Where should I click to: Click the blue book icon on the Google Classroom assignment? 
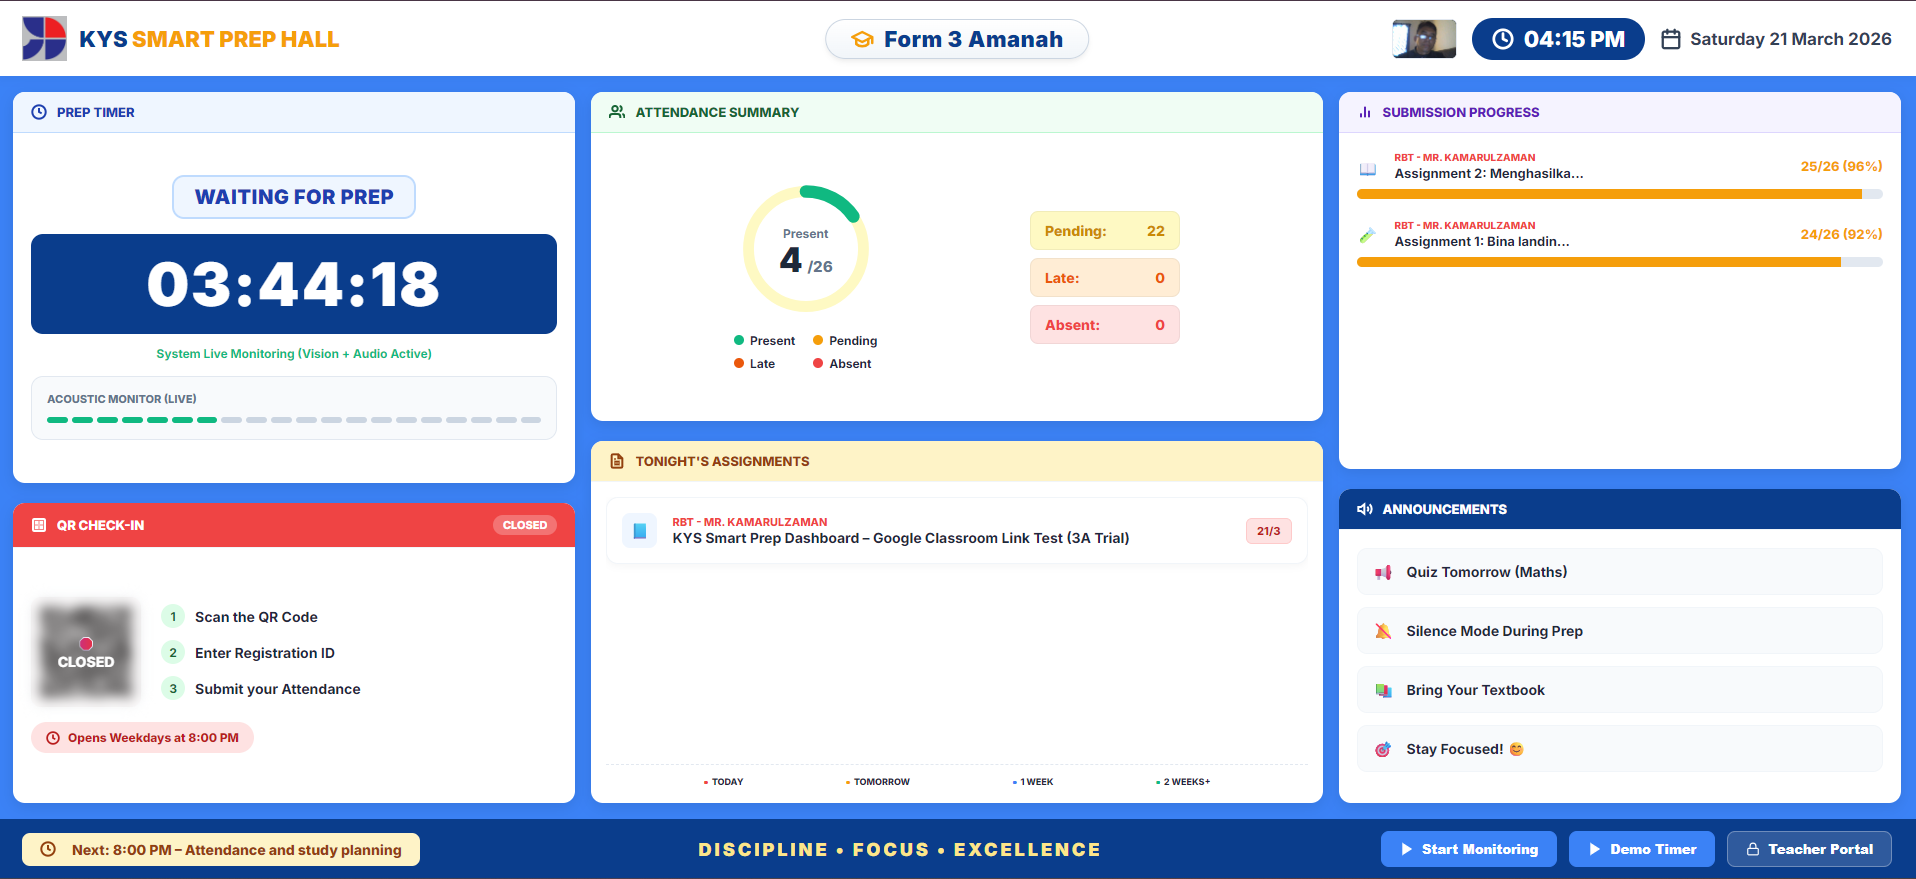[x=640, y=531]
